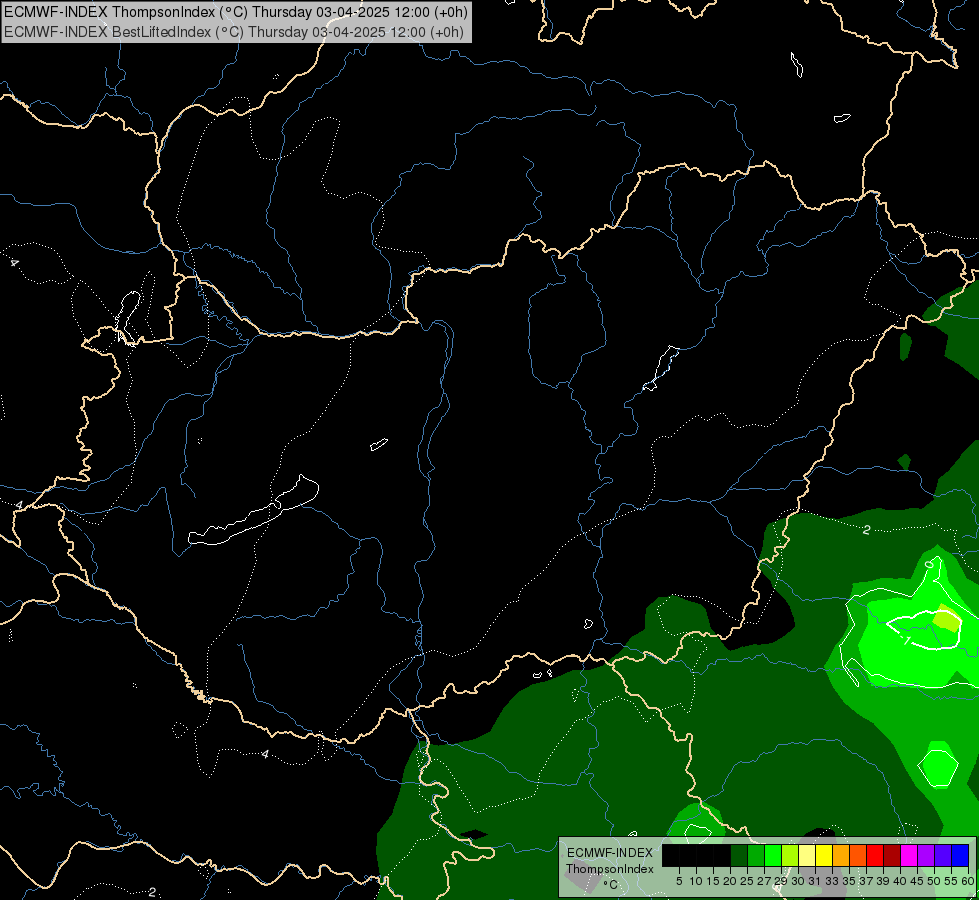Click the ThompsonIndex label in the legend
Image resolution: width=979 pixels, height=900 pixels.
[610, 869]
